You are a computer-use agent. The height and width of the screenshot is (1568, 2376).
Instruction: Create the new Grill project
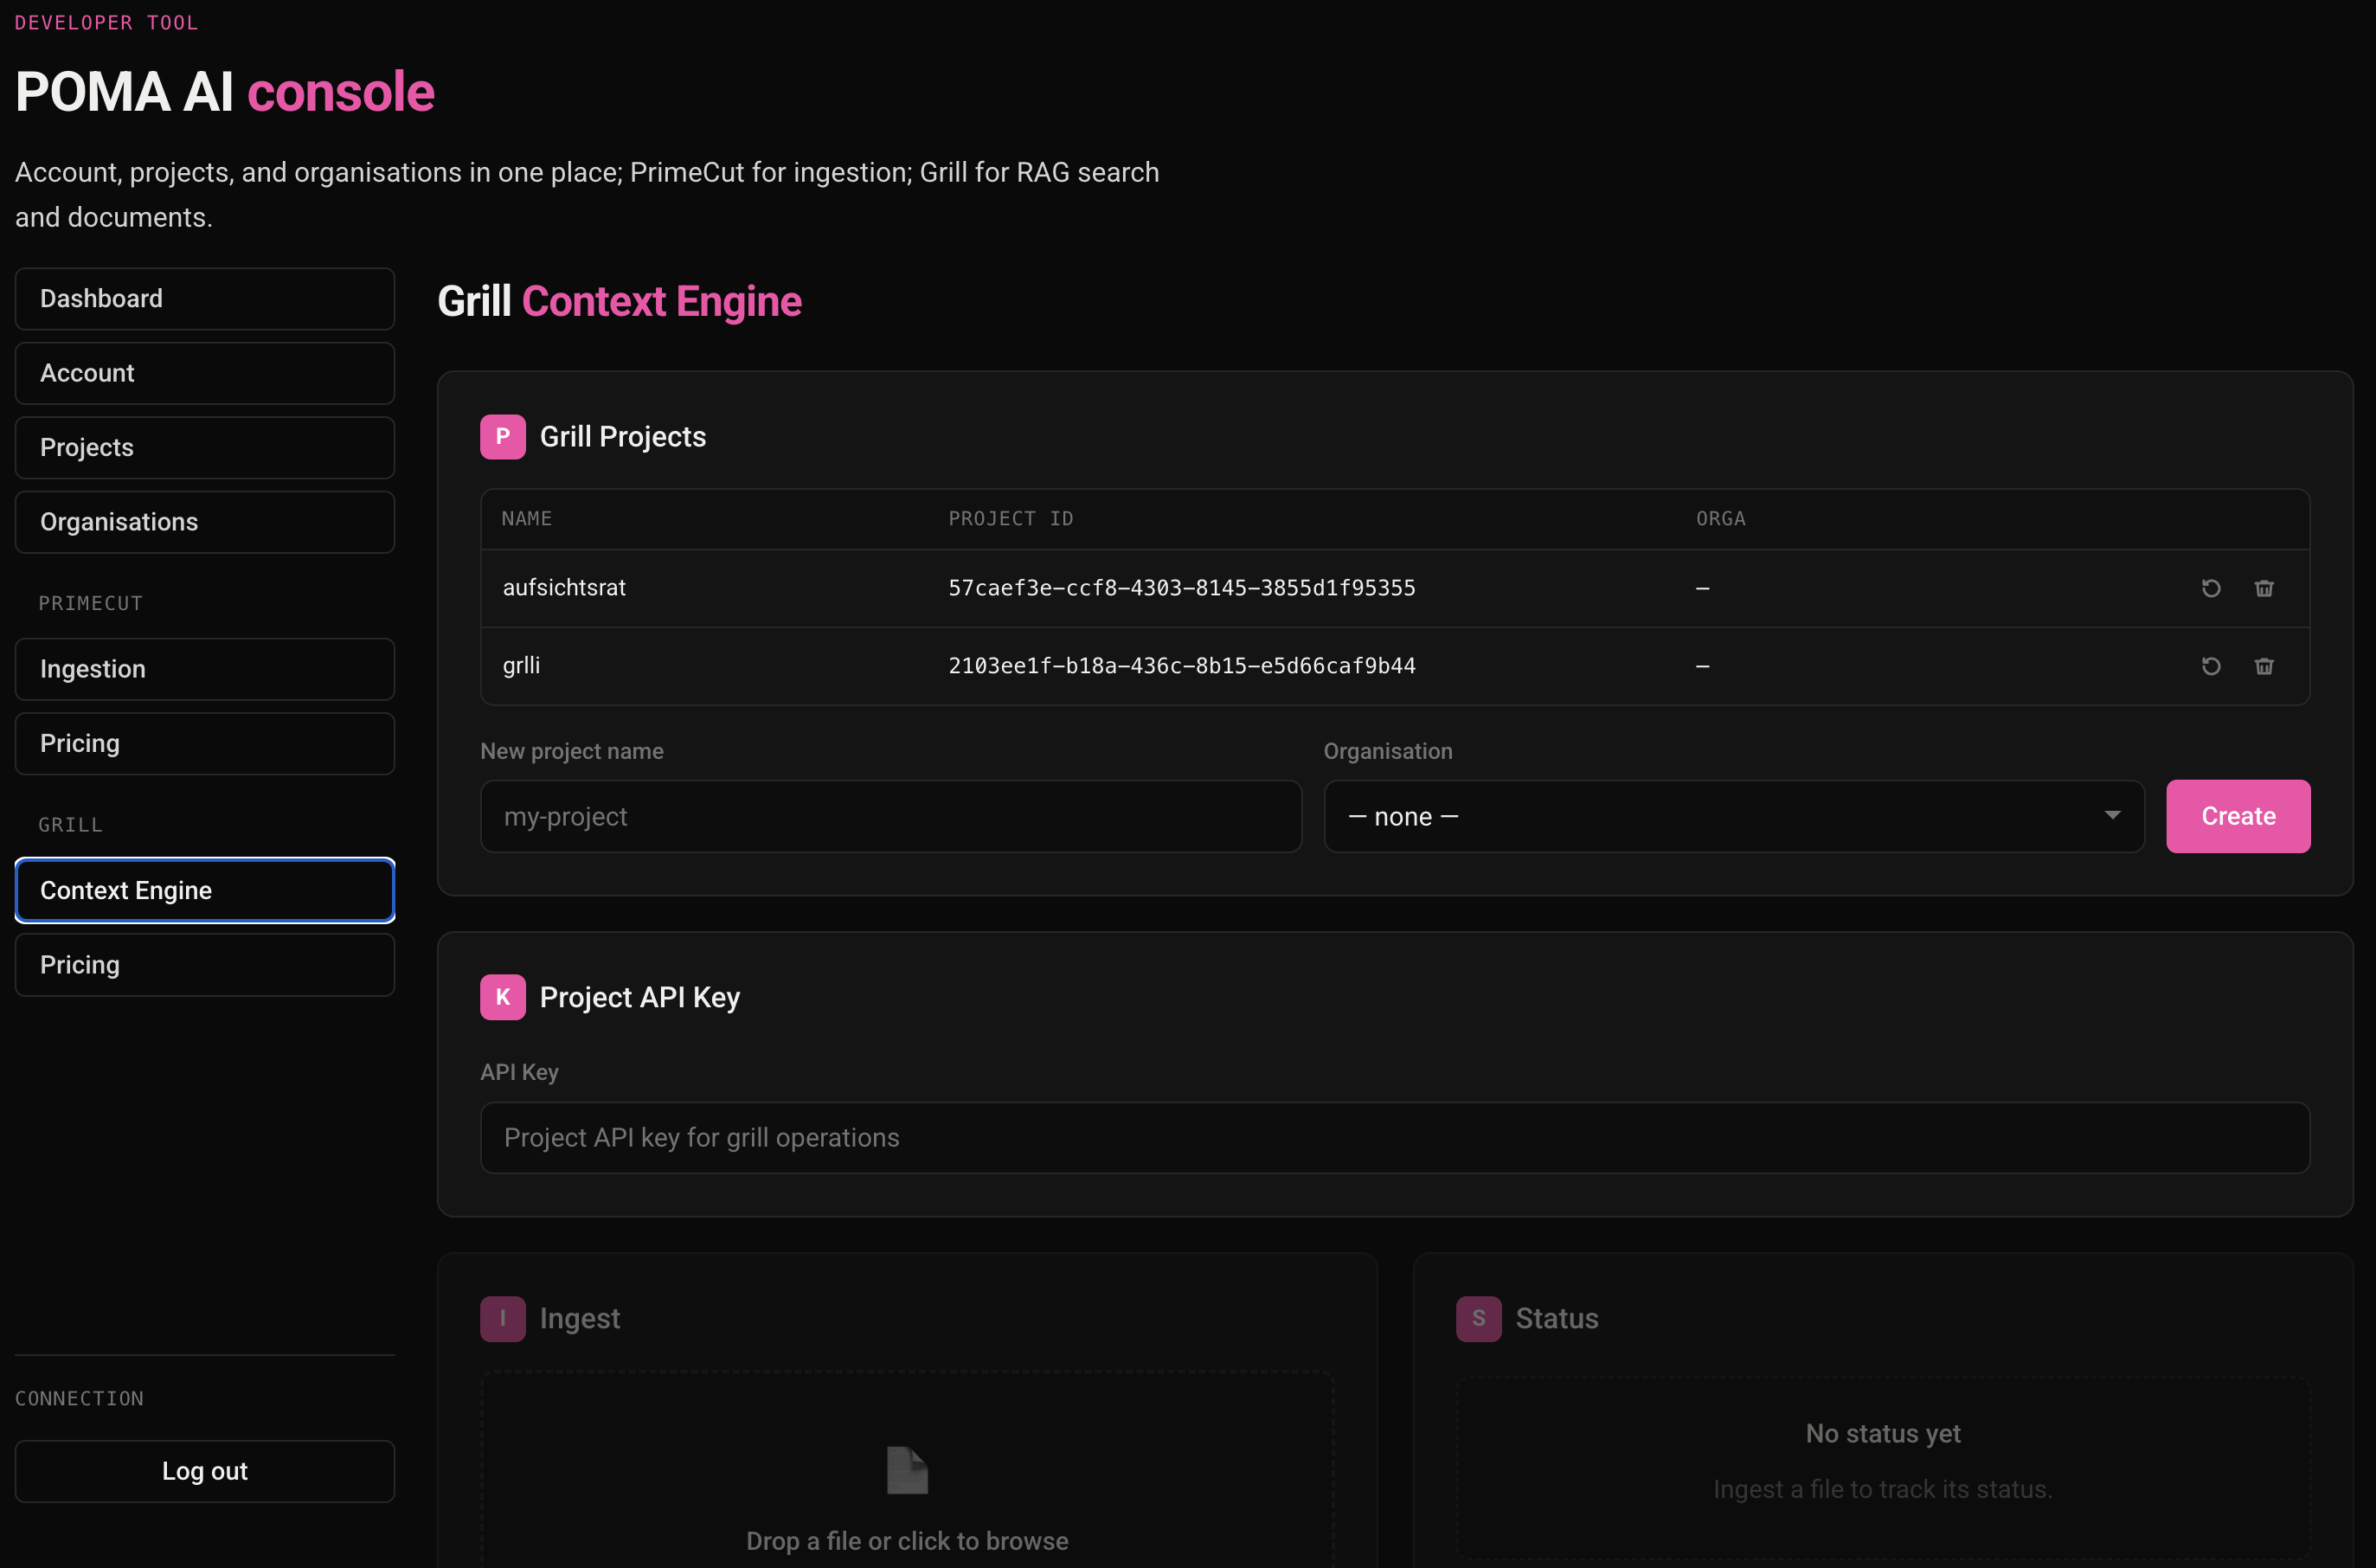coord(2238,816)
